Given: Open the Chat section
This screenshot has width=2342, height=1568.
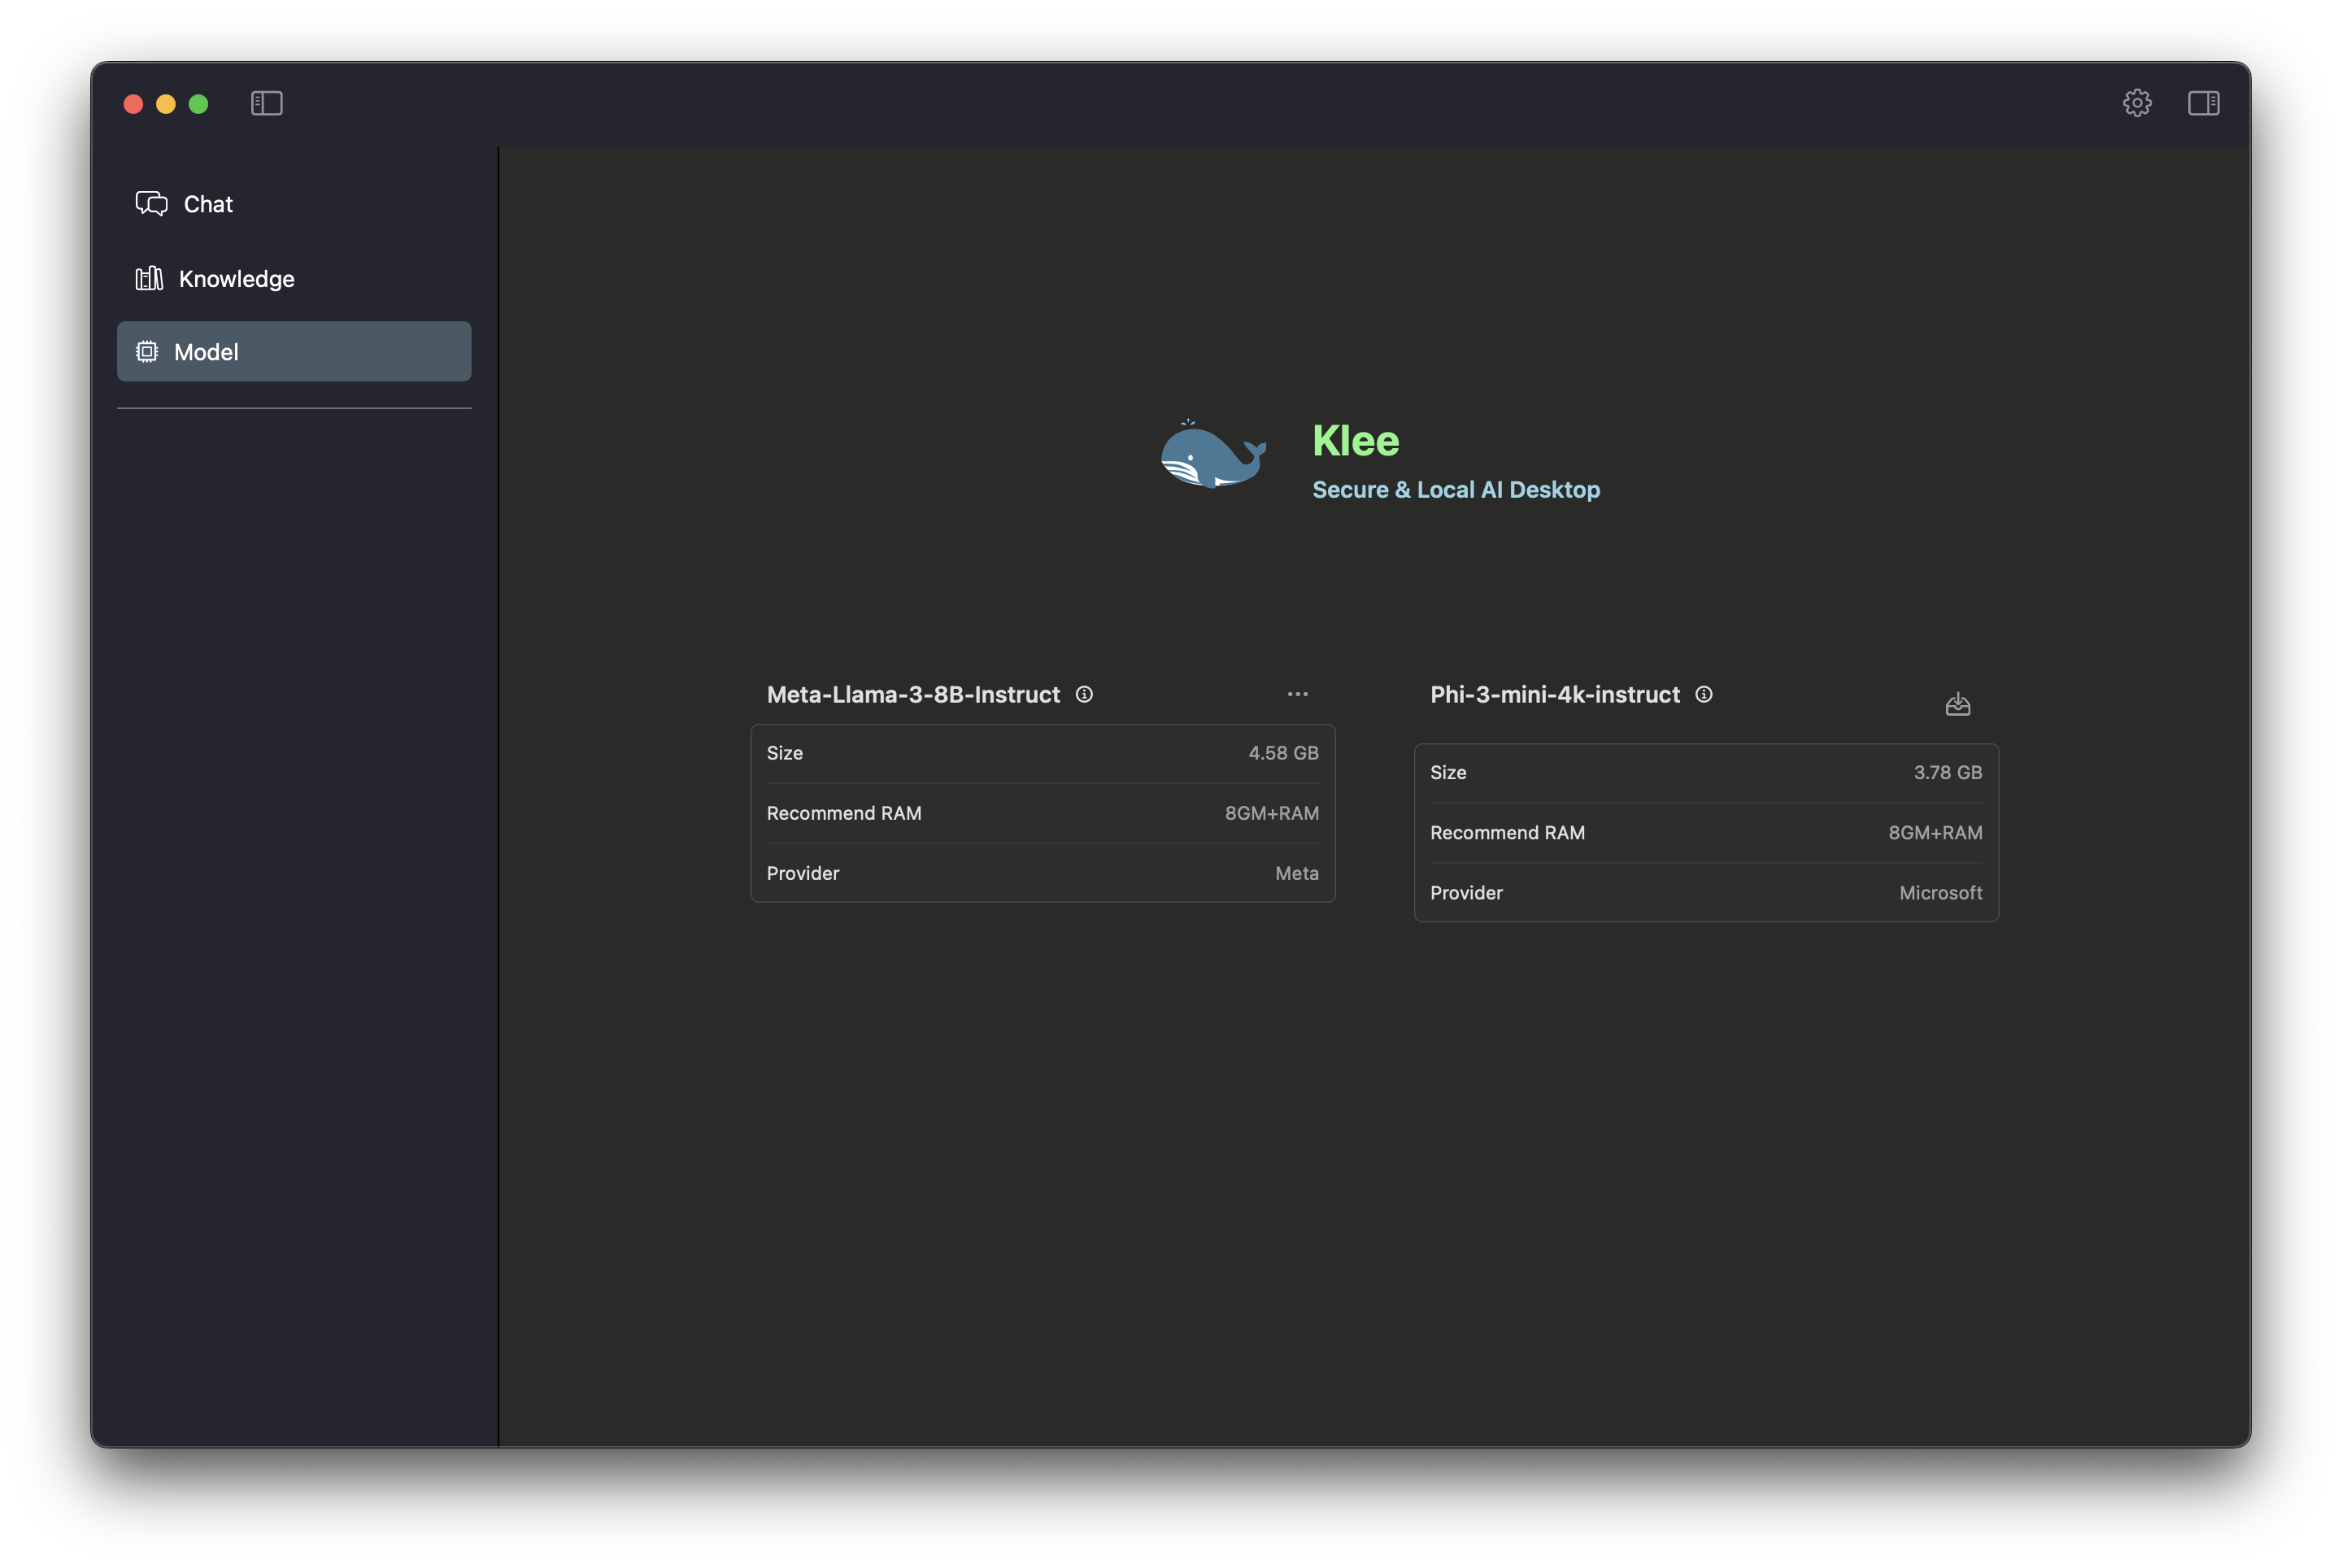Looking at the screenshot, I should coord(208,204).
